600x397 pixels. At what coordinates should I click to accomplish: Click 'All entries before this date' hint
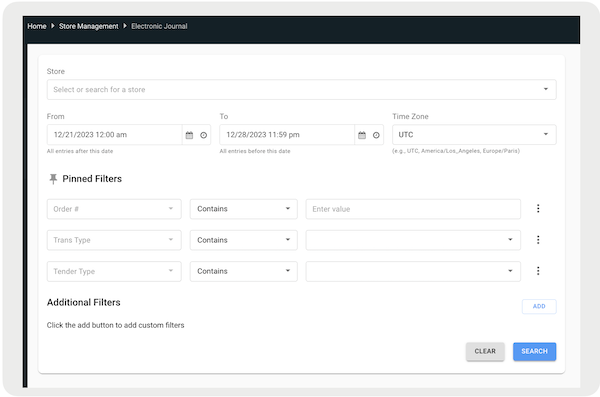click(x=255, y=151)
